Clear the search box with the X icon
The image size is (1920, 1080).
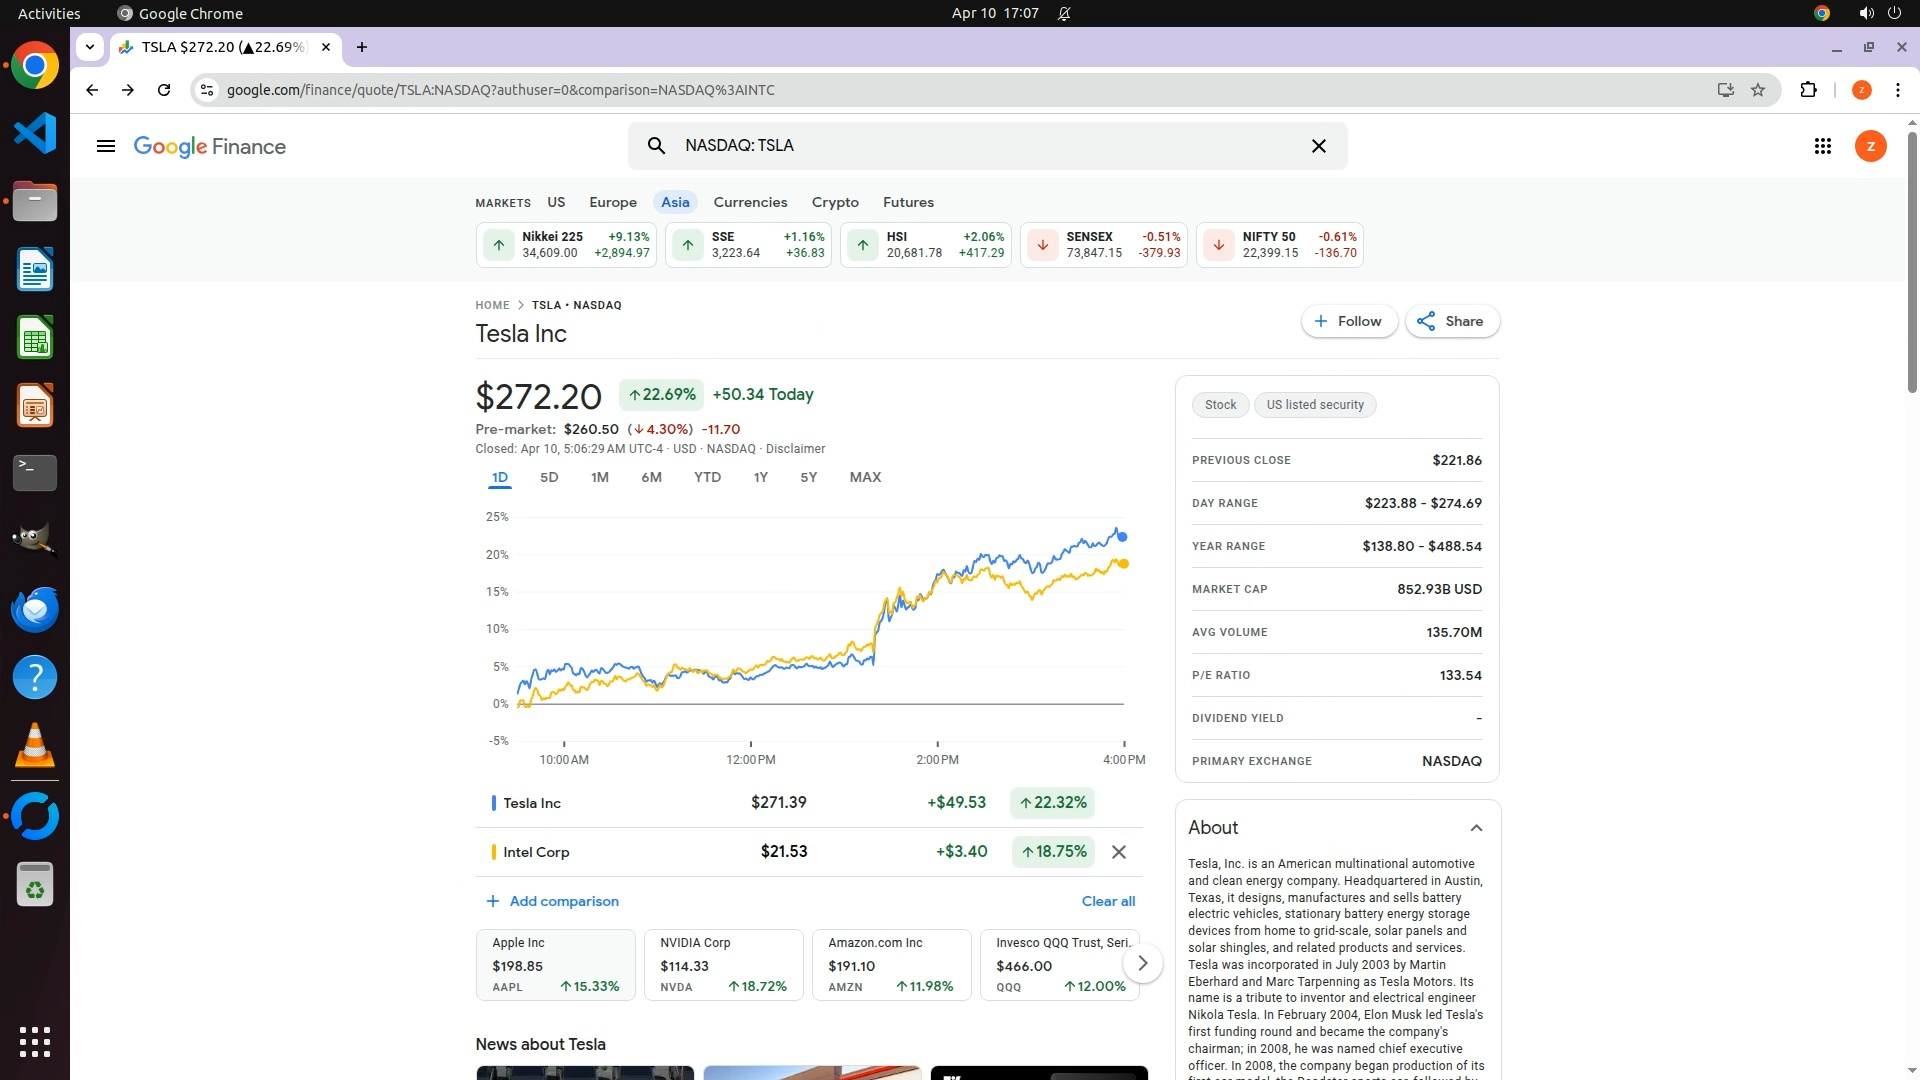tap(1318, 146)
